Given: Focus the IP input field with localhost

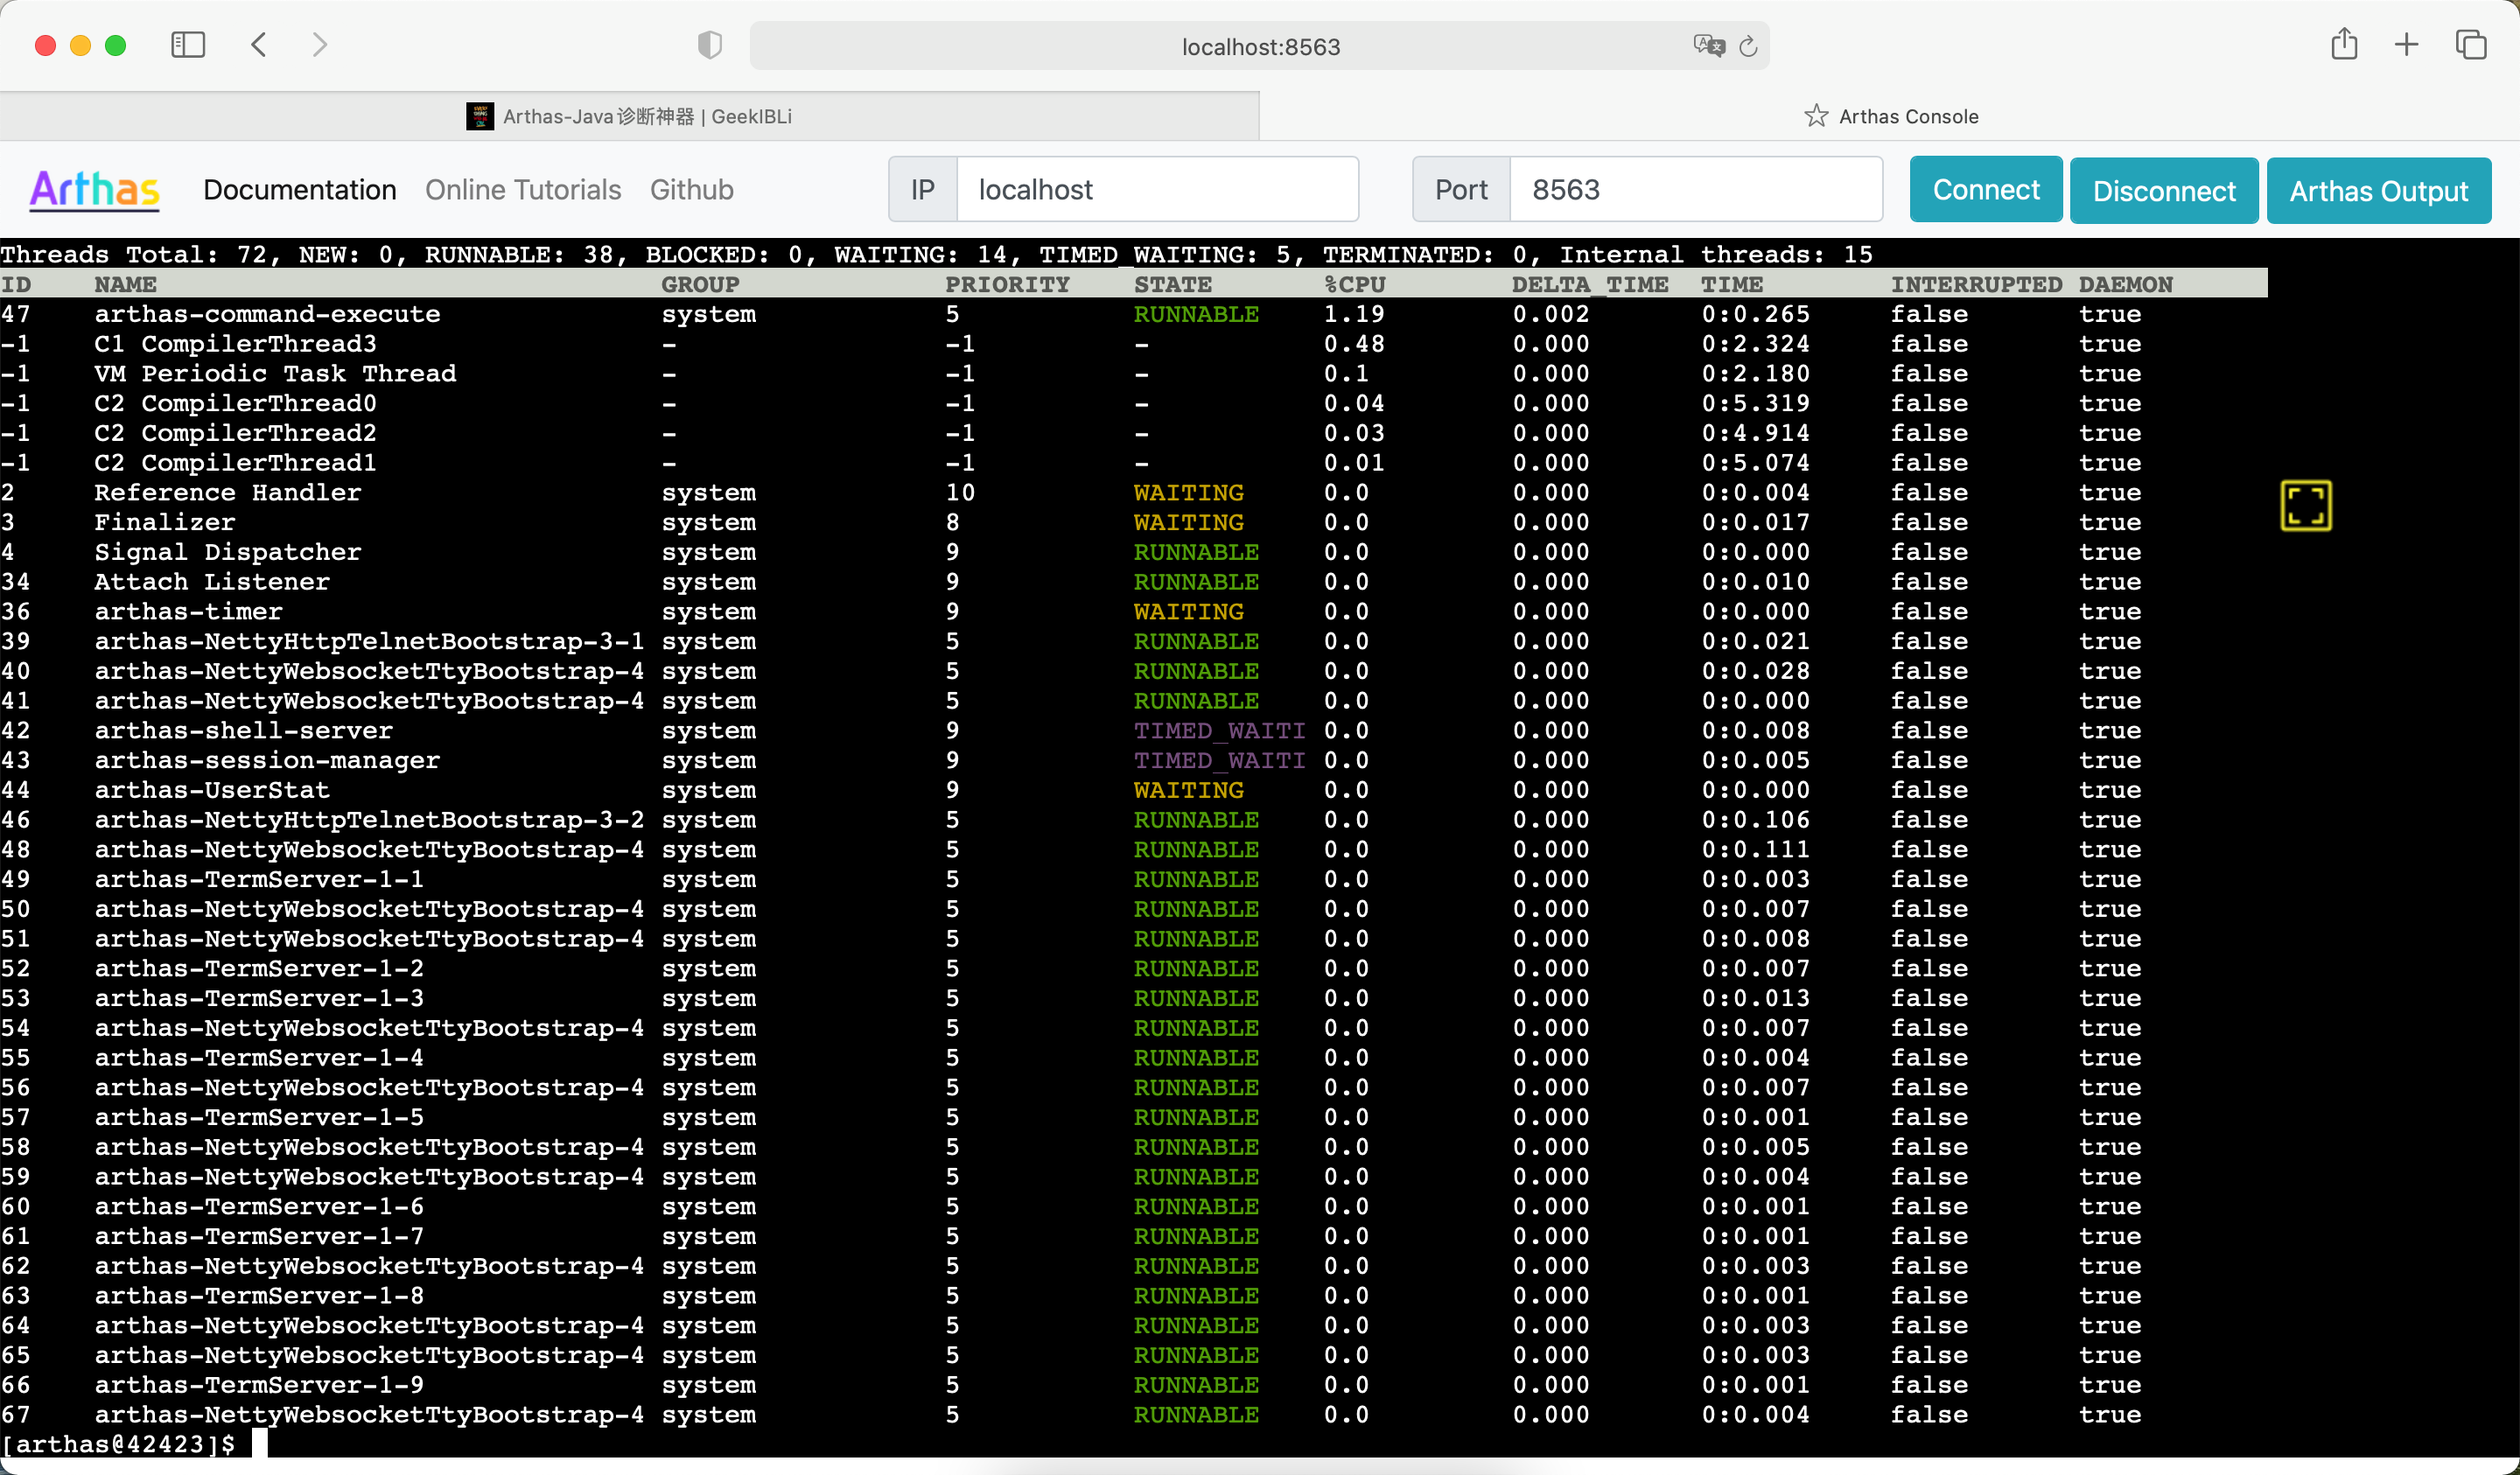Looking at the screenshot, I should pyautogui.click(x=1157, y=189).
